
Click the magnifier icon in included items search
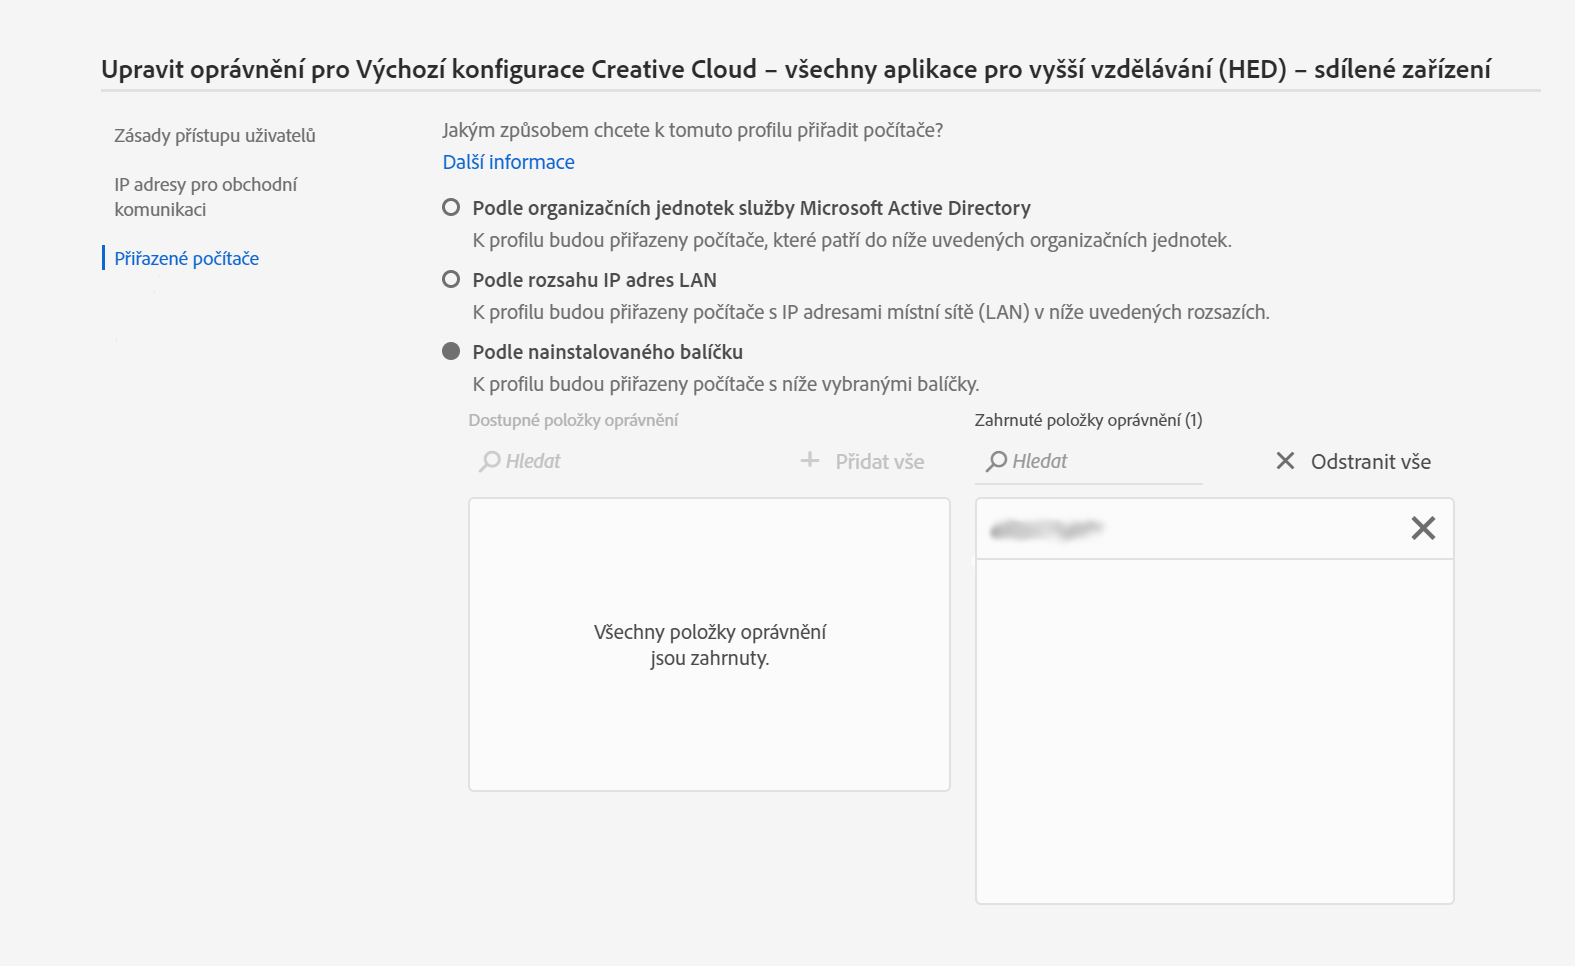pyautogui.click(x=996, y=461)
